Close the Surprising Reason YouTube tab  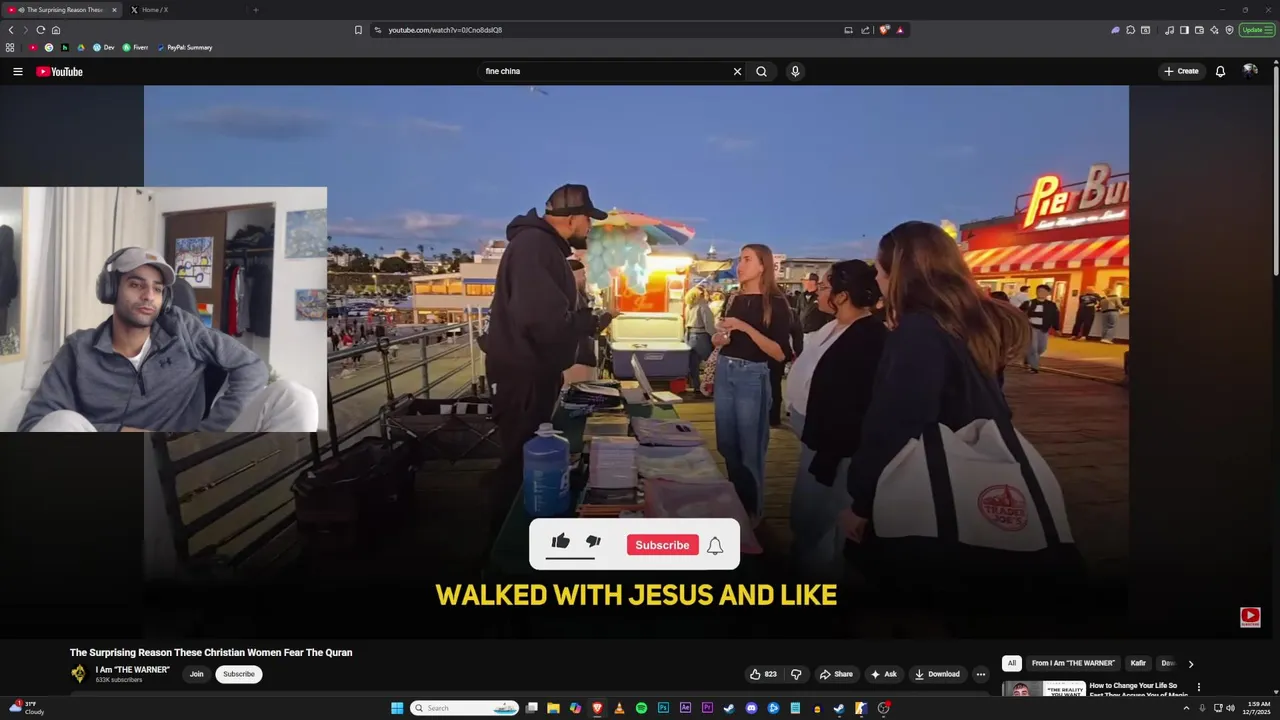[x=114, y=10]
